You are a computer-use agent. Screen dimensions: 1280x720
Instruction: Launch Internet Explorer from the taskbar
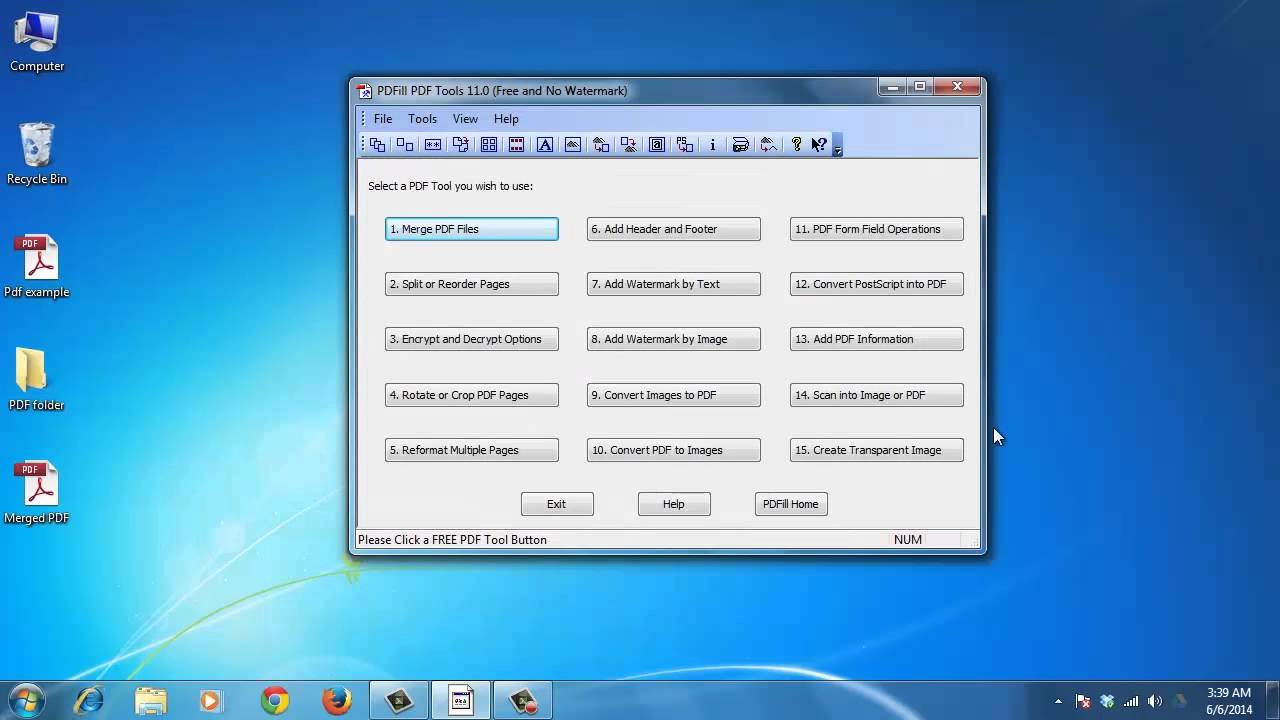click(89, 700)
